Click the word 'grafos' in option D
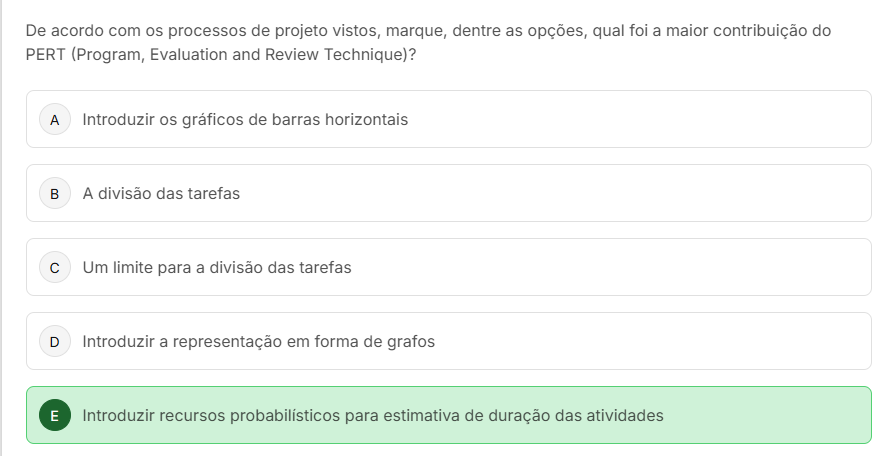 411,341
